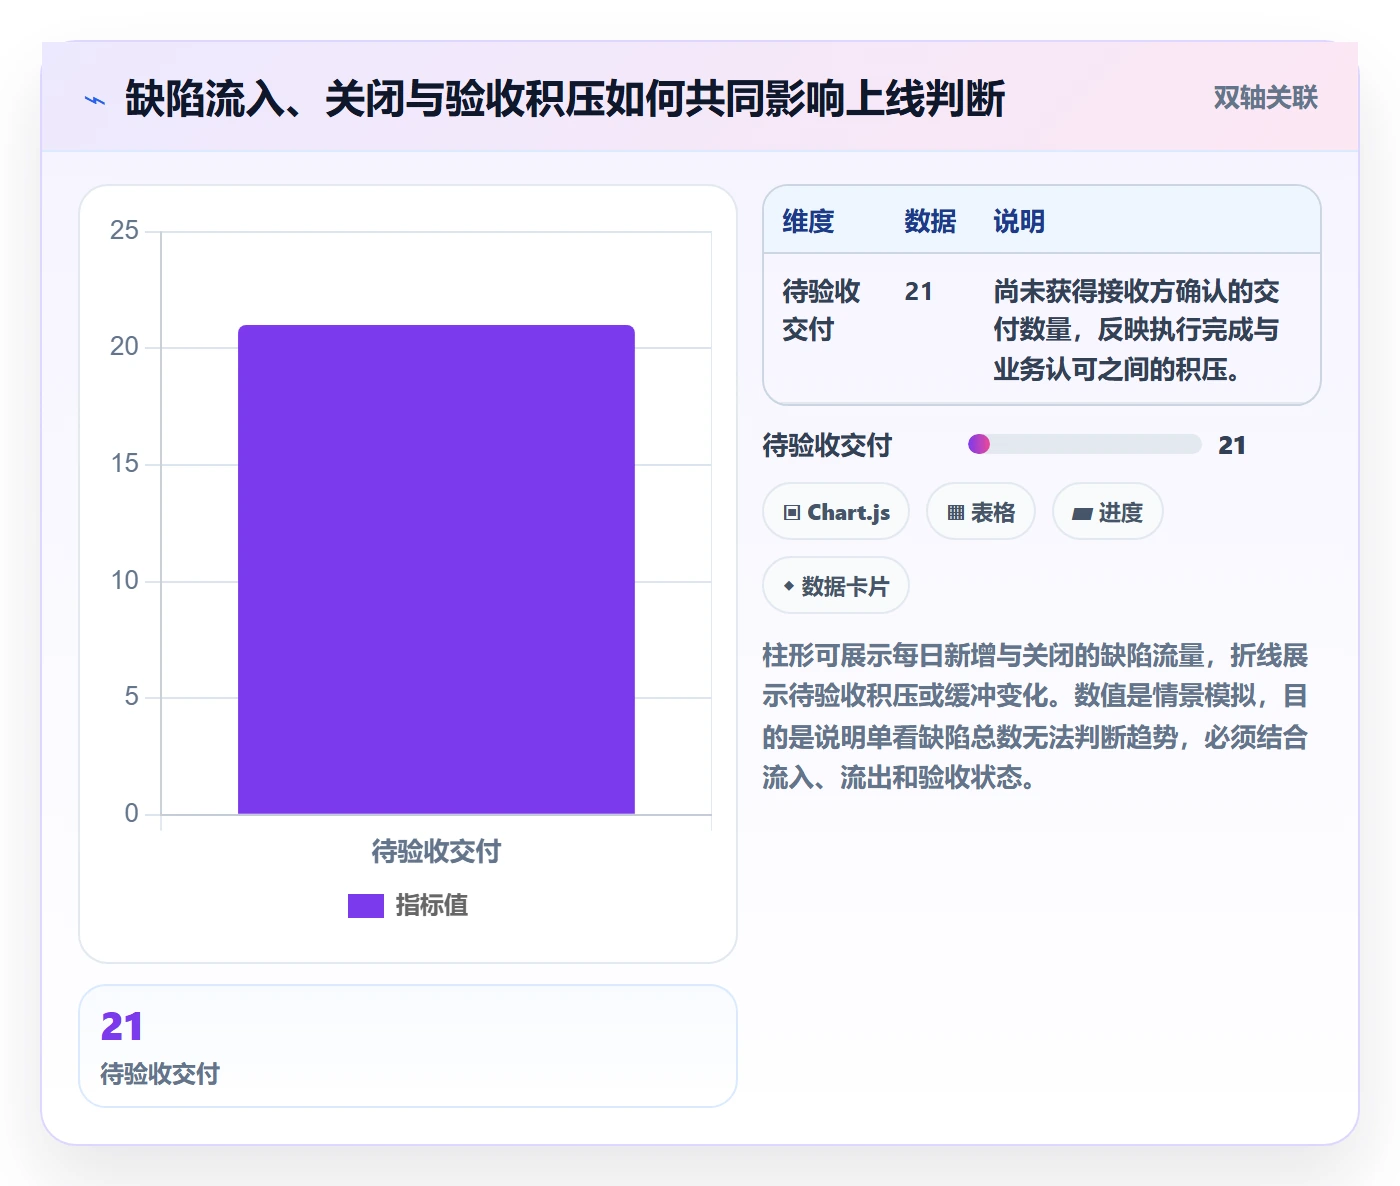The width and height of the screenshot is (1400, 1186).
Task: Click the grid icon in the 表格 chip
Action: pos(956,513)
